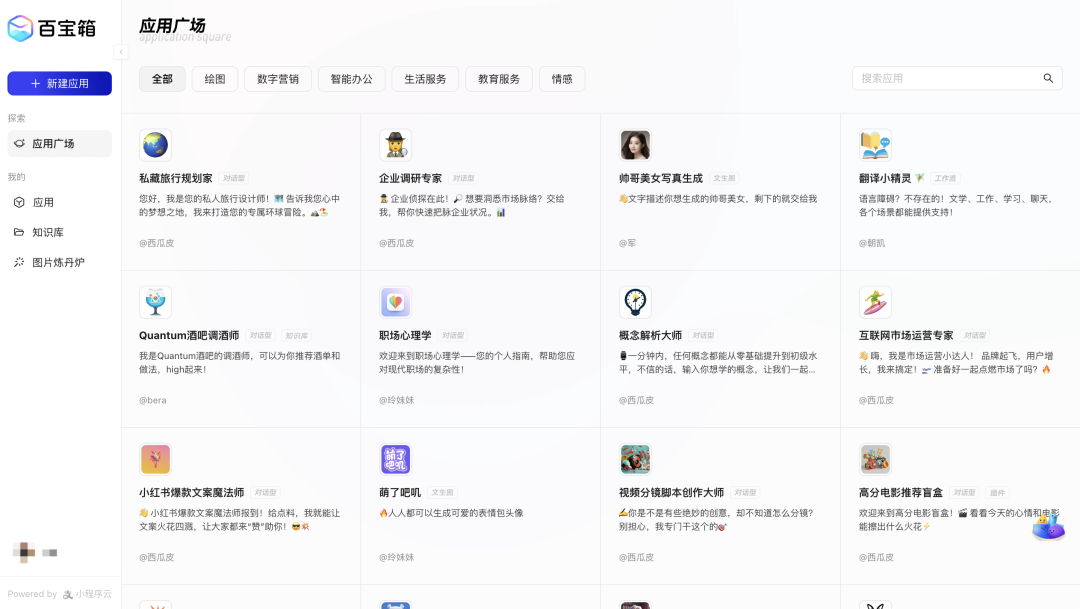Click the 企业调研专家 description text
Screen dimensions: 1080x609
coord(471,205)
